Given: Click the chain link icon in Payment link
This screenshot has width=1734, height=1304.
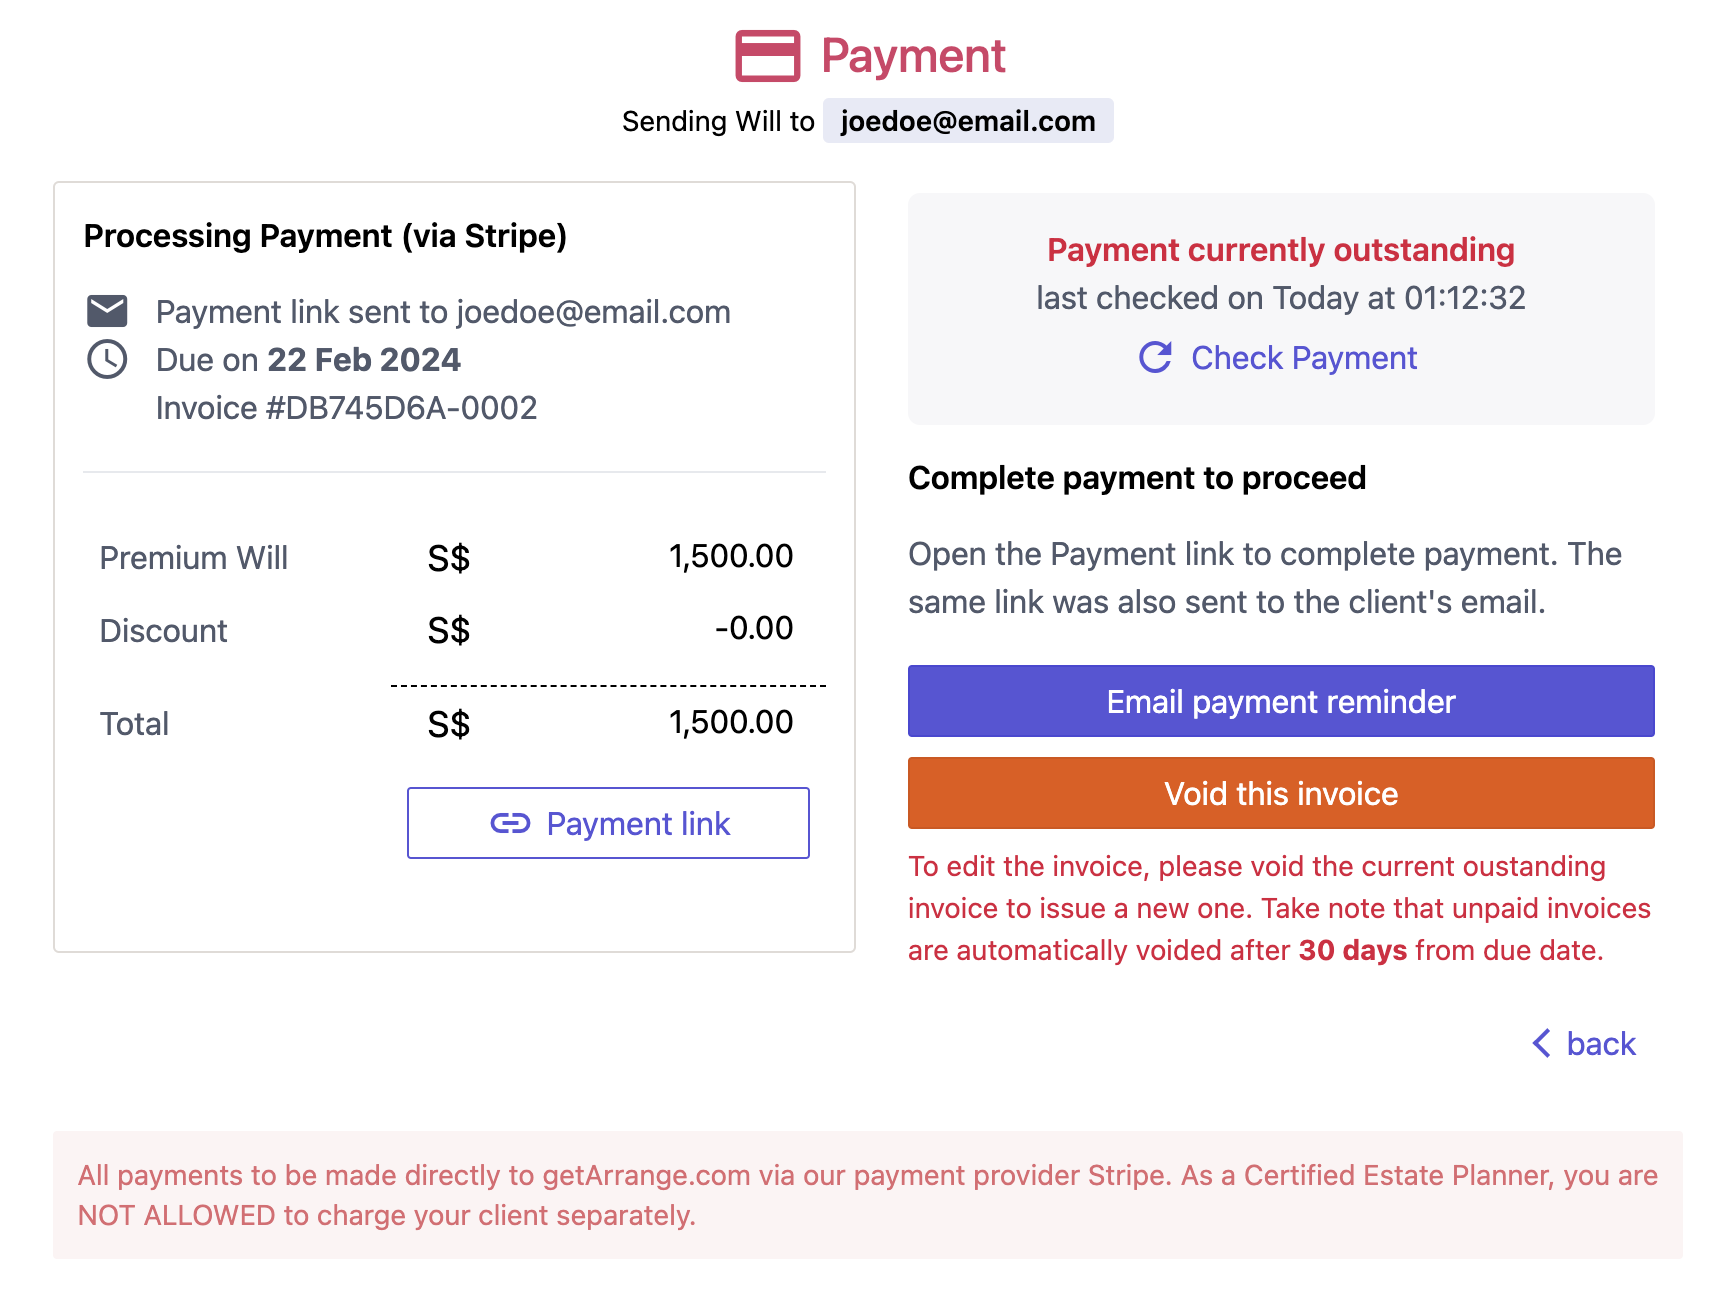Looking at the screenshot, I should pos(510,823).
